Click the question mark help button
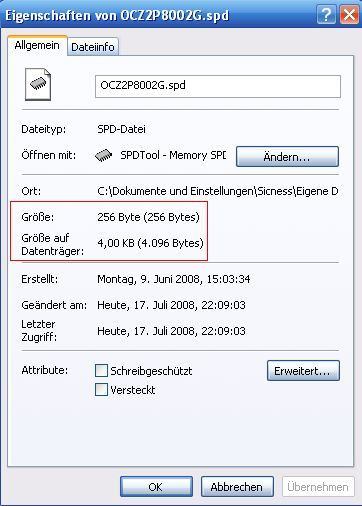The image size is (362, 506). click(x=326, y=15)
